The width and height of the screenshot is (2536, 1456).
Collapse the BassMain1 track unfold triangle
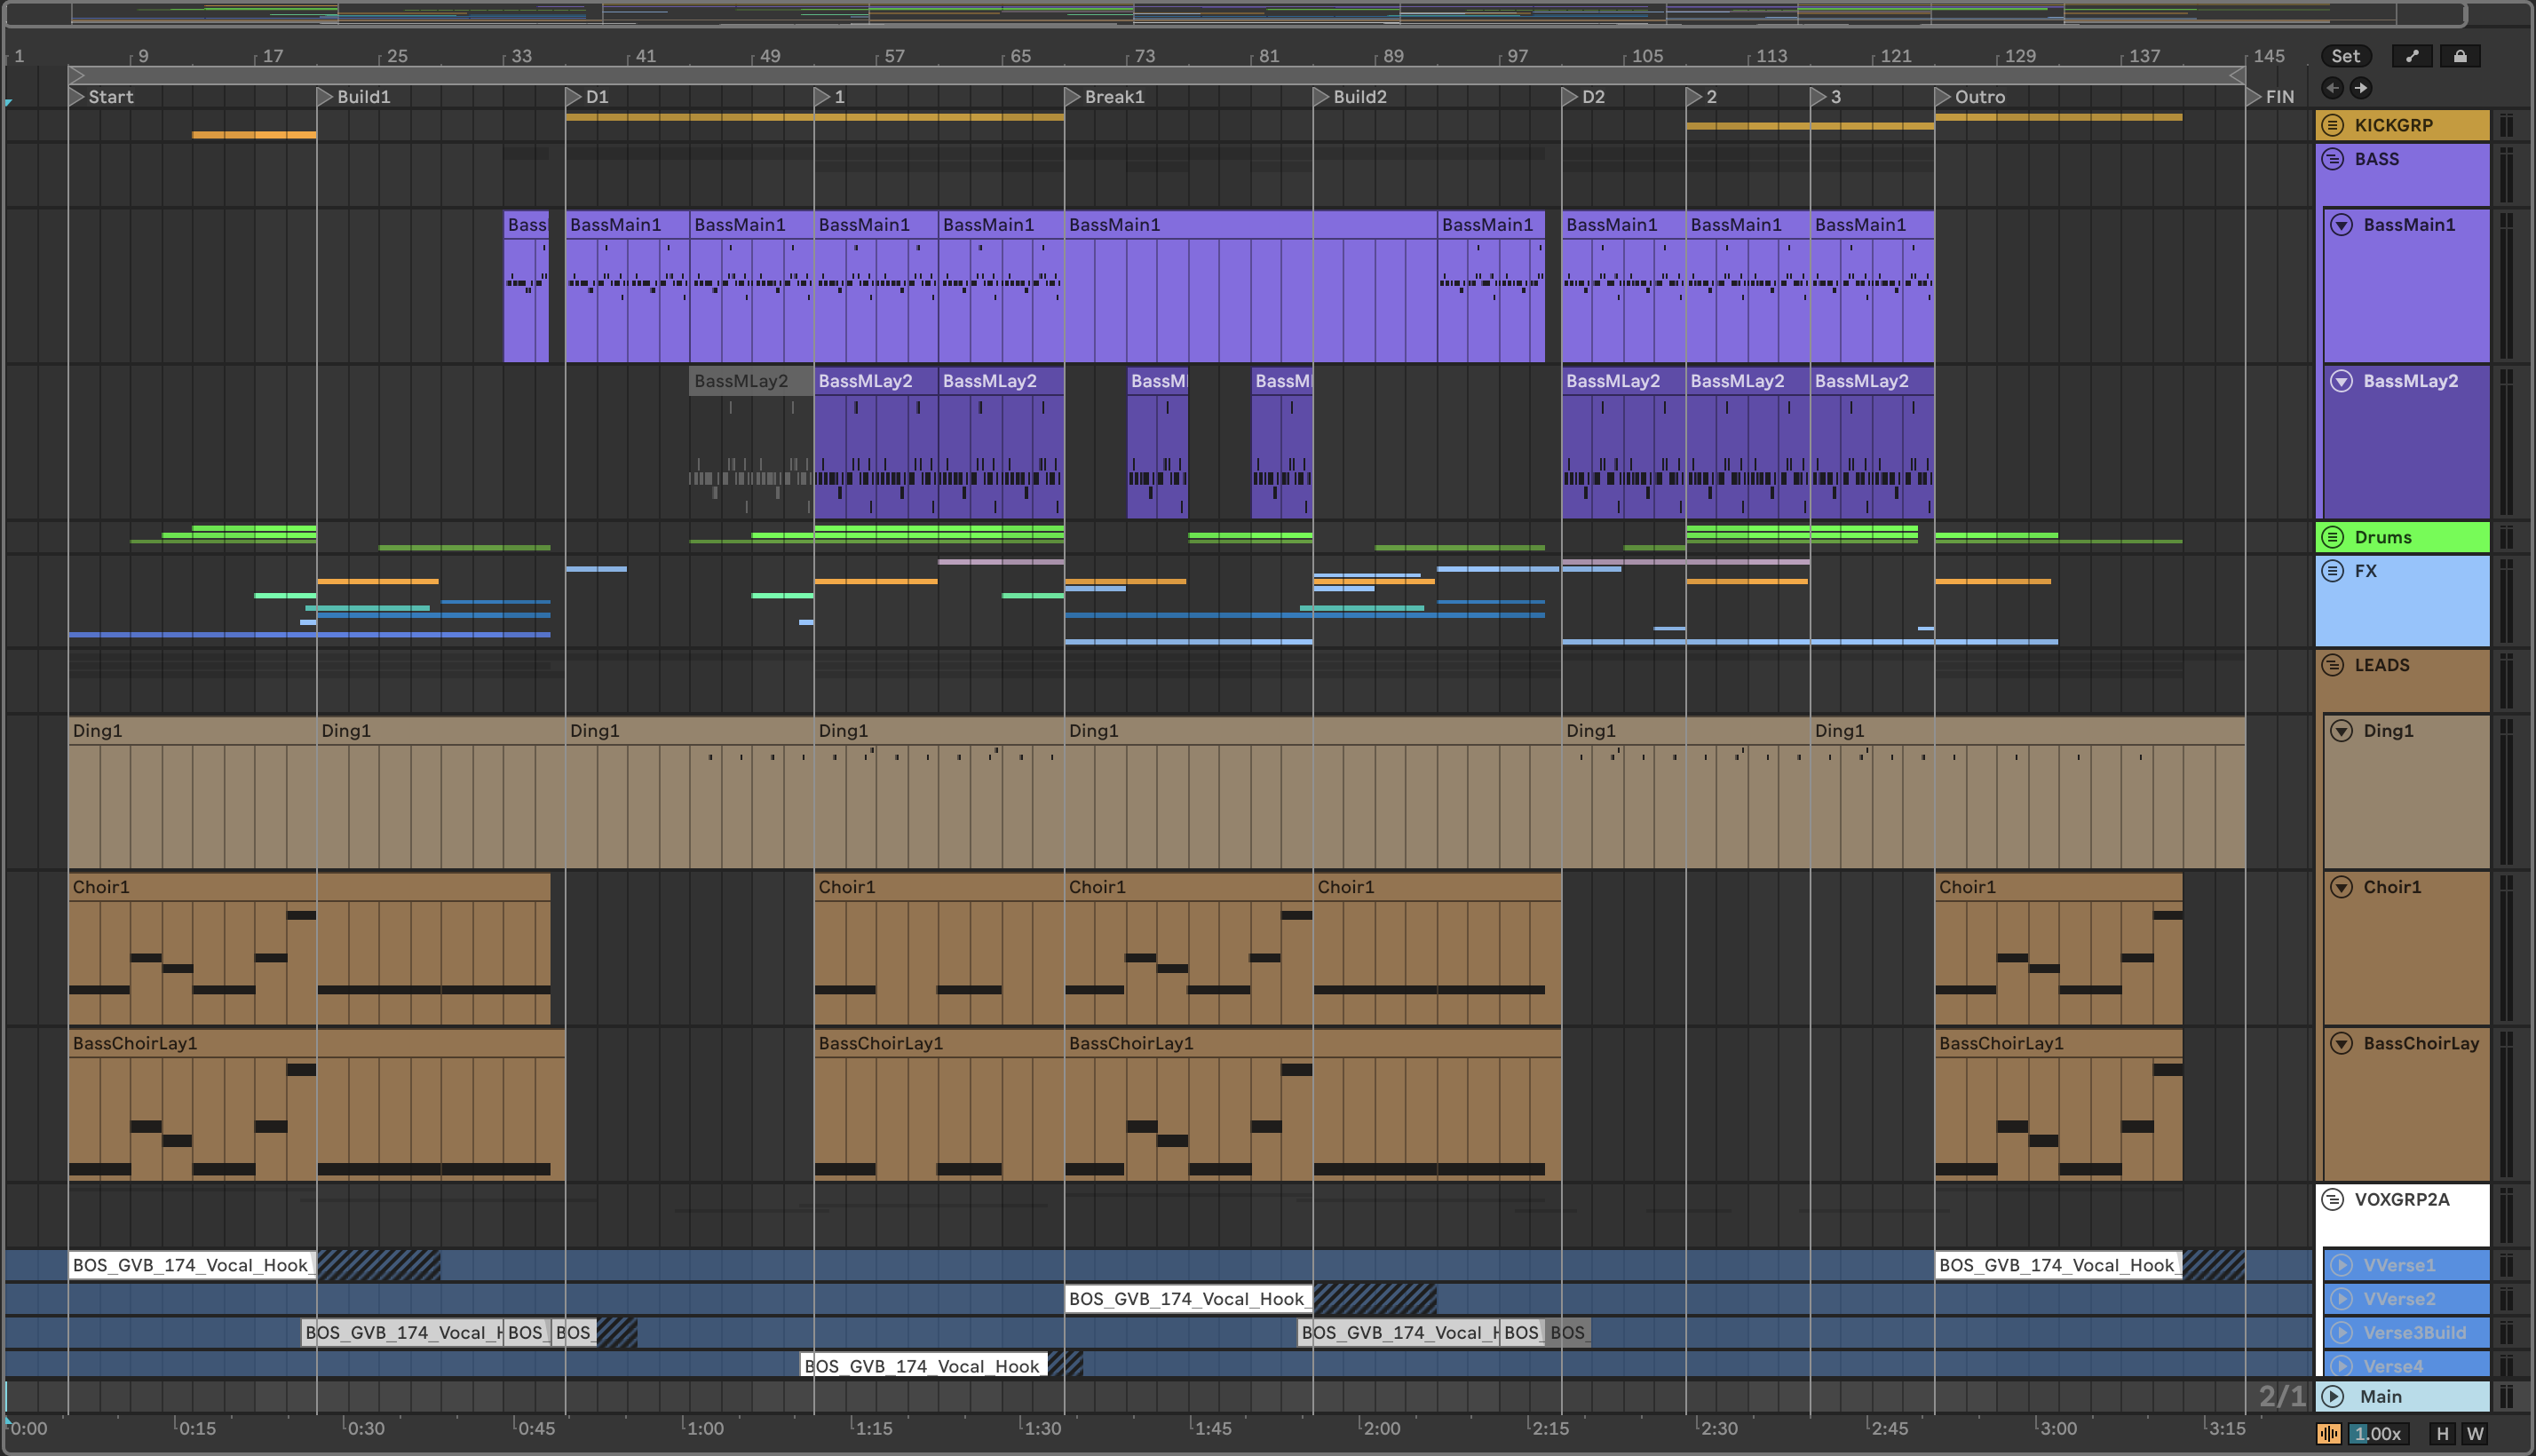(2342, 225)
